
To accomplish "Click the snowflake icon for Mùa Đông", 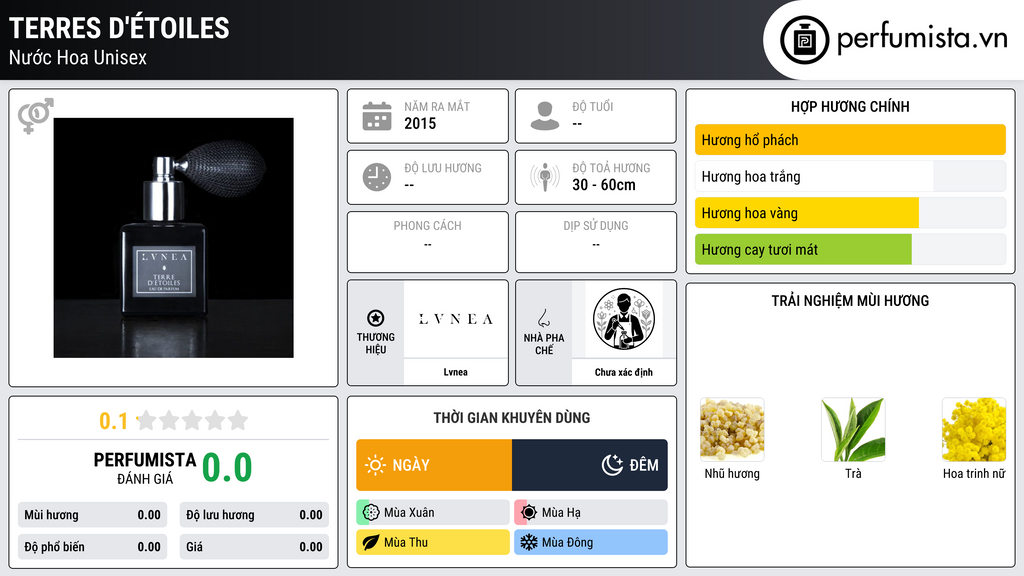I will pos(529,542).
